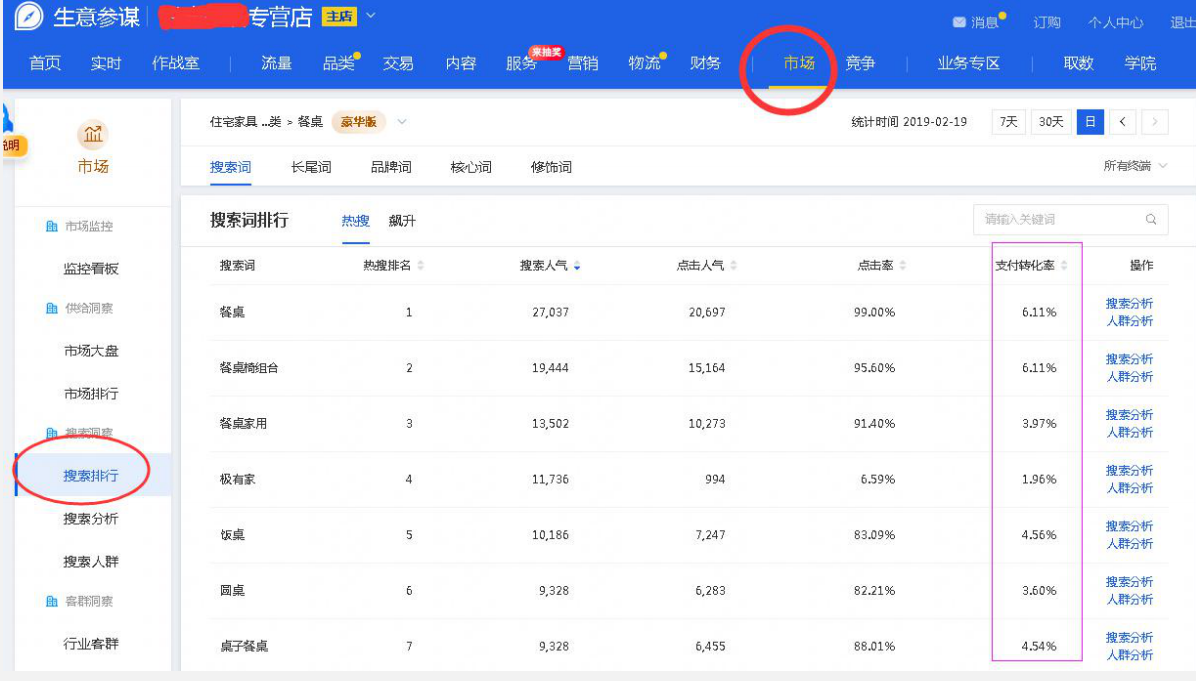Open the 作战室 nav item
The height and width of the screenshot is (681, 1196).
pos(175,63)
